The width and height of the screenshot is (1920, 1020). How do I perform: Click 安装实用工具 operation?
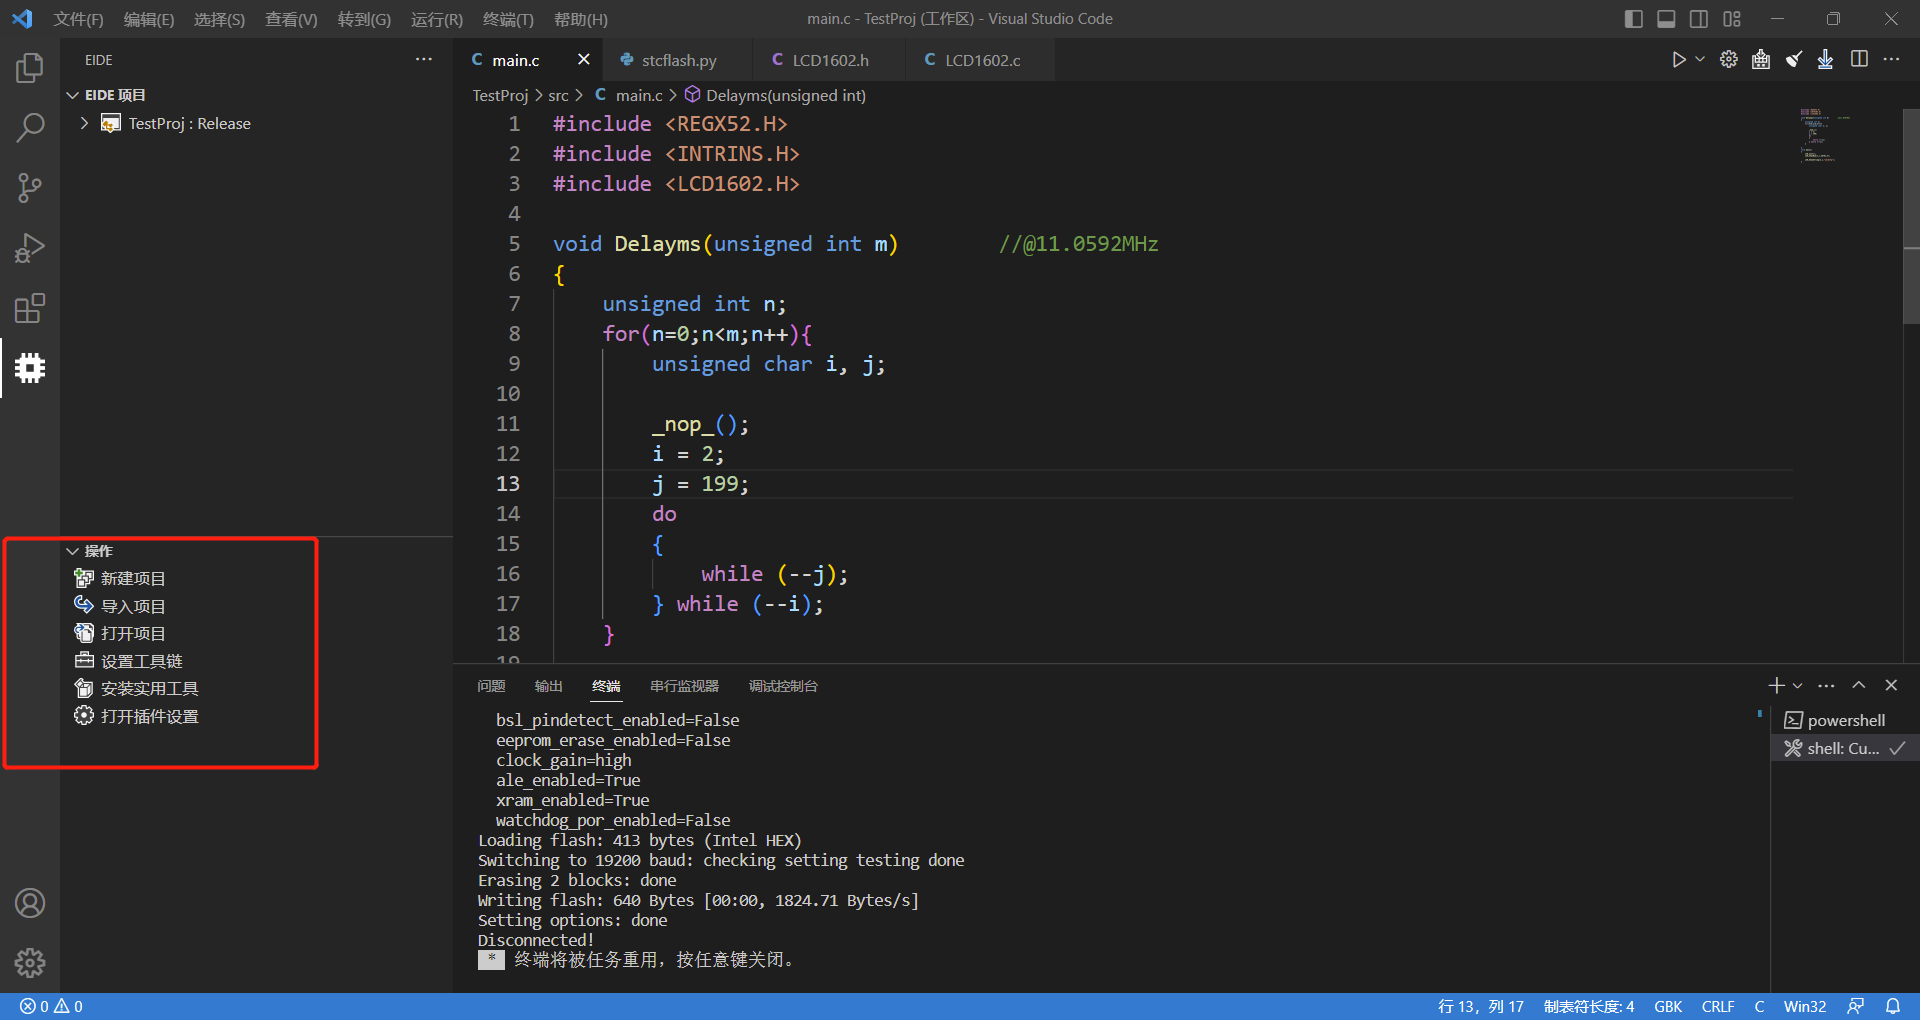coord(149,688)
